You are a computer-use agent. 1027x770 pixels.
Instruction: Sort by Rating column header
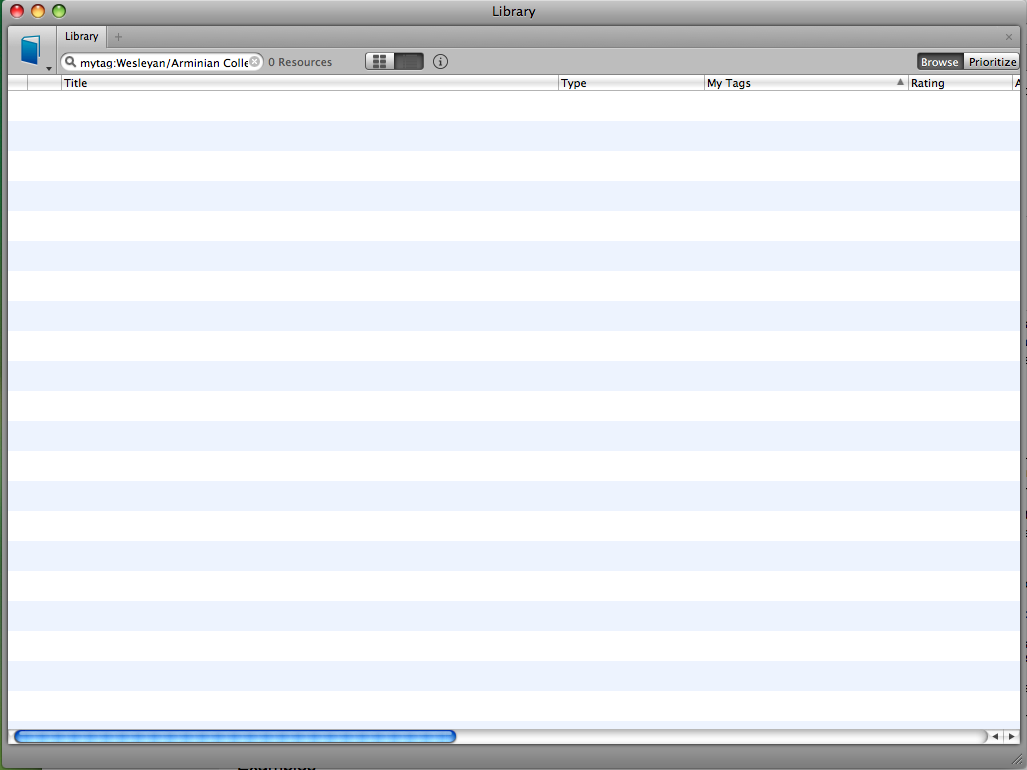point(960,83)
